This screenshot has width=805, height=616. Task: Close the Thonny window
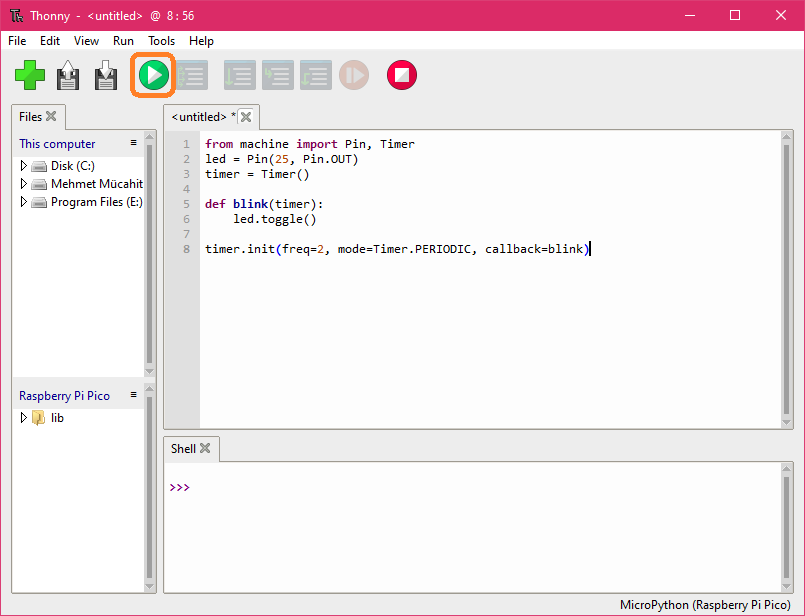(780, 15)
